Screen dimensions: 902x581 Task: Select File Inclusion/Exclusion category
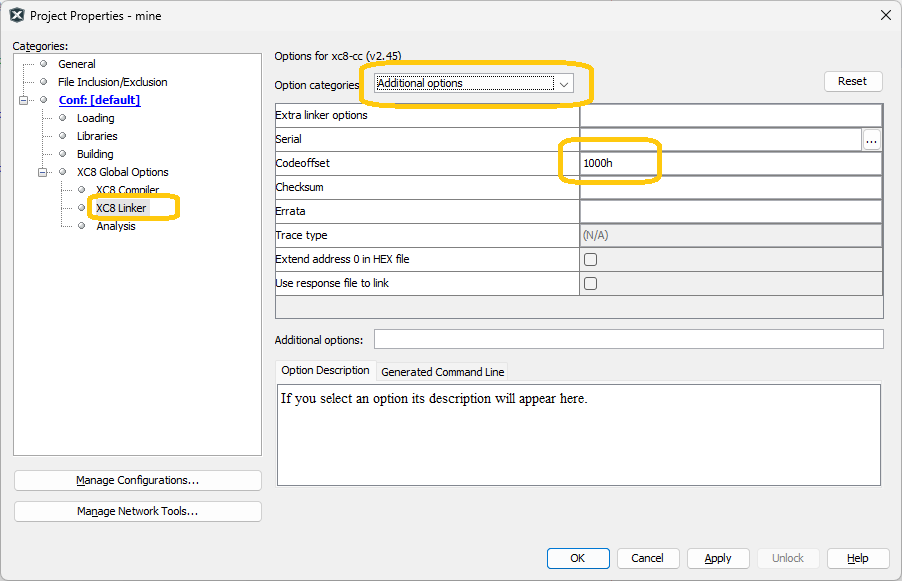pyautogui.click(x=112, y=82)
